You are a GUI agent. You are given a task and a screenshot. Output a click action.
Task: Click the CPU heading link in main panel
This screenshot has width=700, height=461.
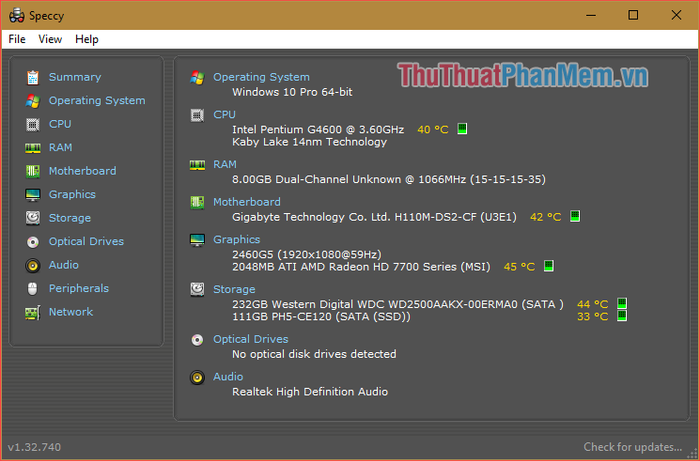click(x=224, y=115)
